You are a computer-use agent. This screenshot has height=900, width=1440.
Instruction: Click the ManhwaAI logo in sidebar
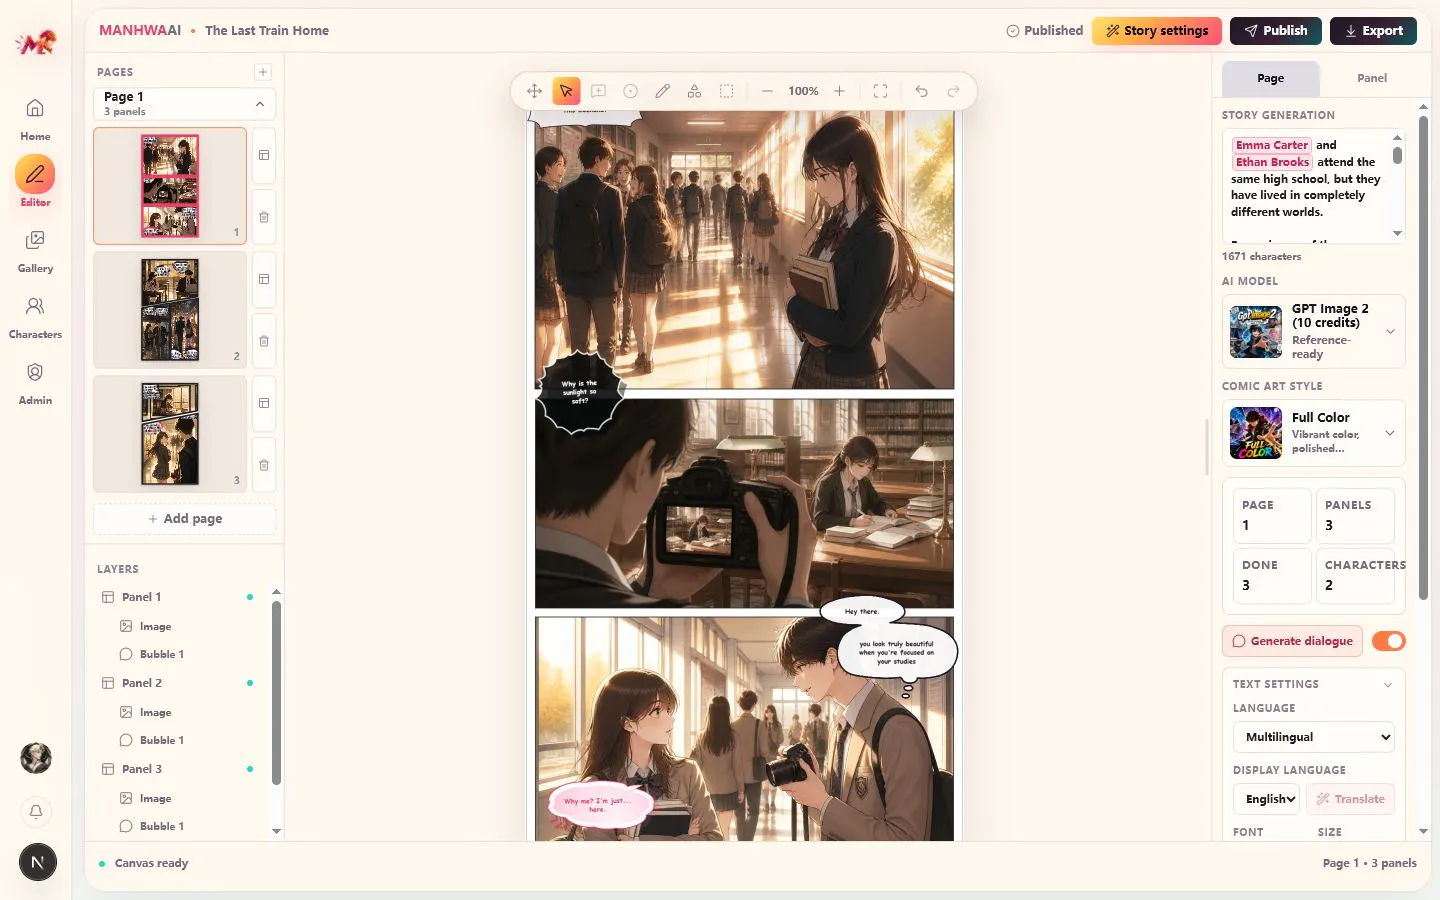tap(36, 42)
